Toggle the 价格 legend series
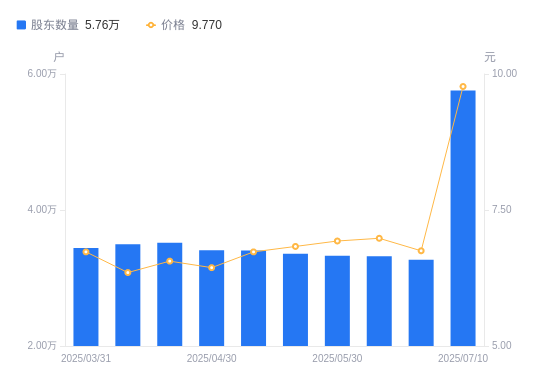The height and width of the screenshot is (381, 550). pos(184,25)
